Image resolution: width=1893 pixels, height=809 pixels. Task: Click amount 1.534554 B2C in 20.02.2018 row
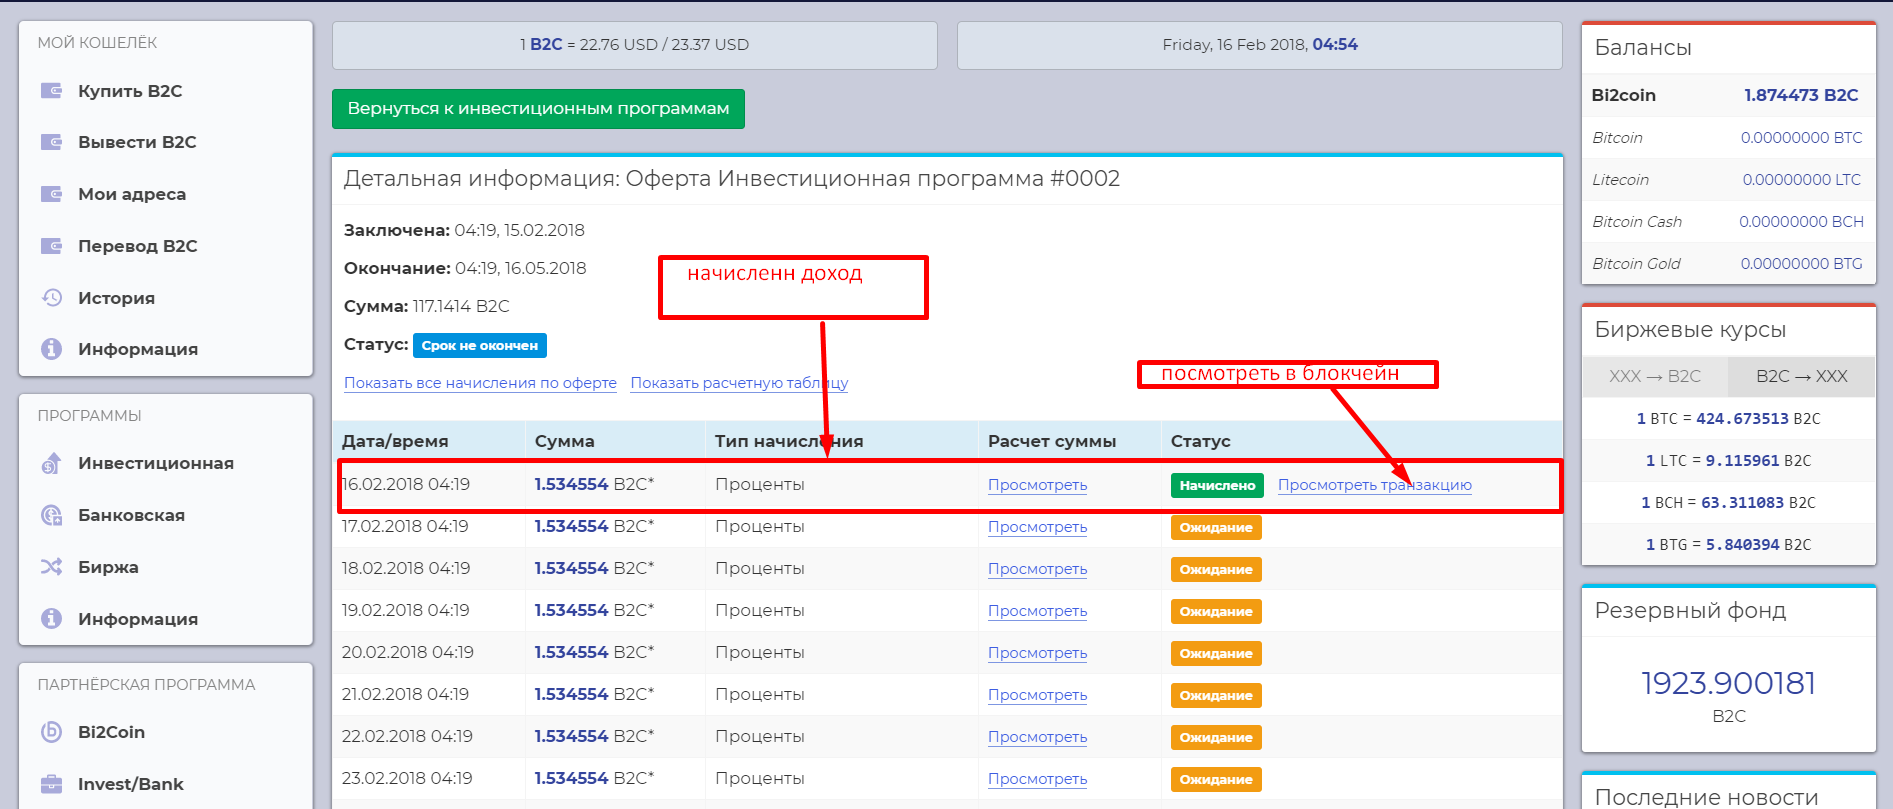(x=594, y=653)
